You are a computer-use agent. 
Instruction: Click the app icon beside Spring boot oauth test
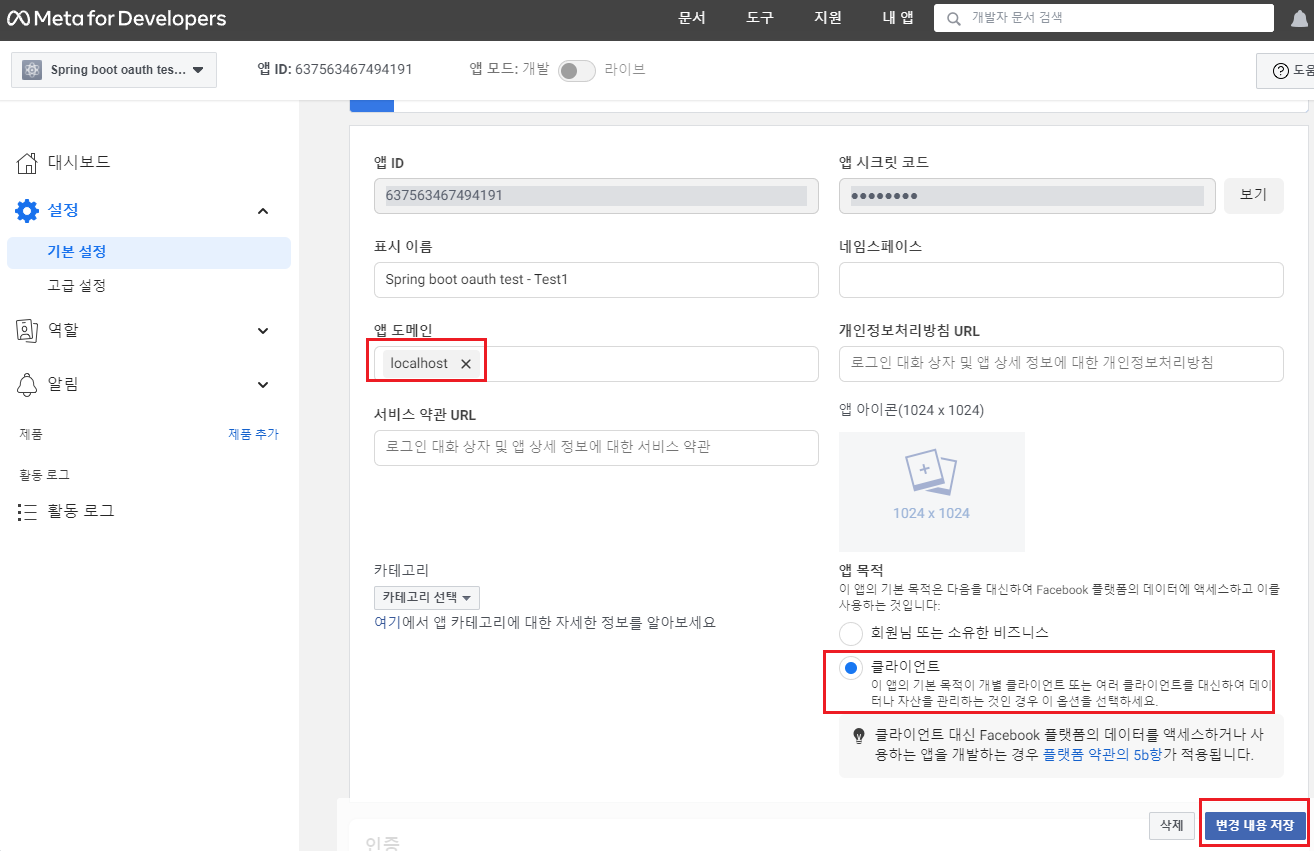(32, 70)
